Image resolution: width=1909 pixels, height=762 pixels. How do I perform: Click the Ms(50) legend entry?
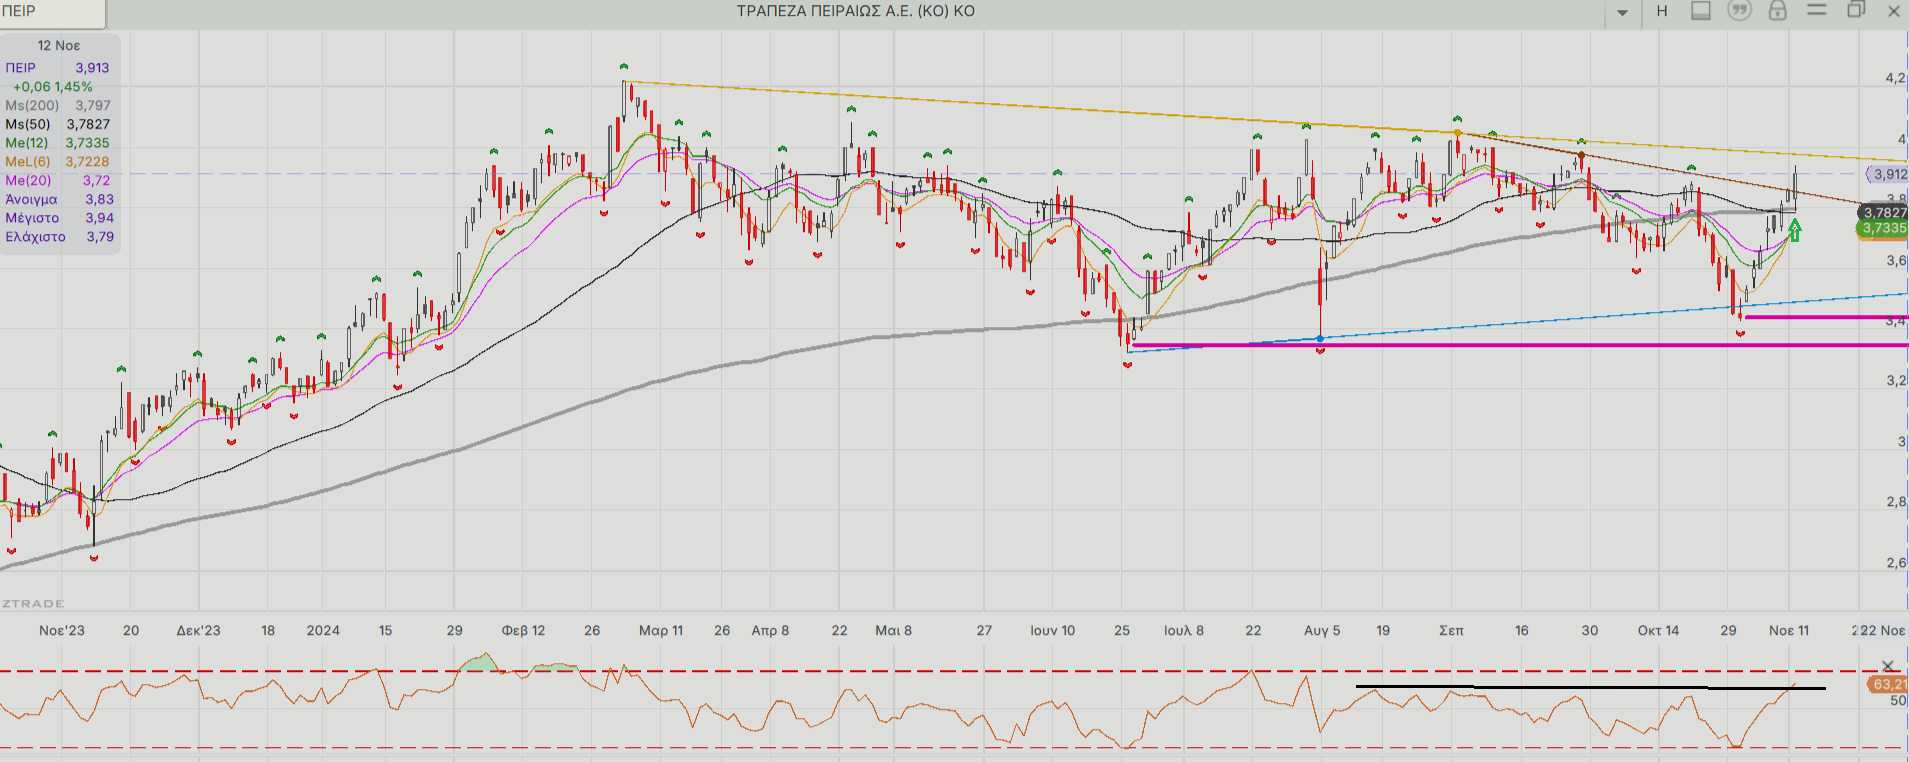coord(58,124)
